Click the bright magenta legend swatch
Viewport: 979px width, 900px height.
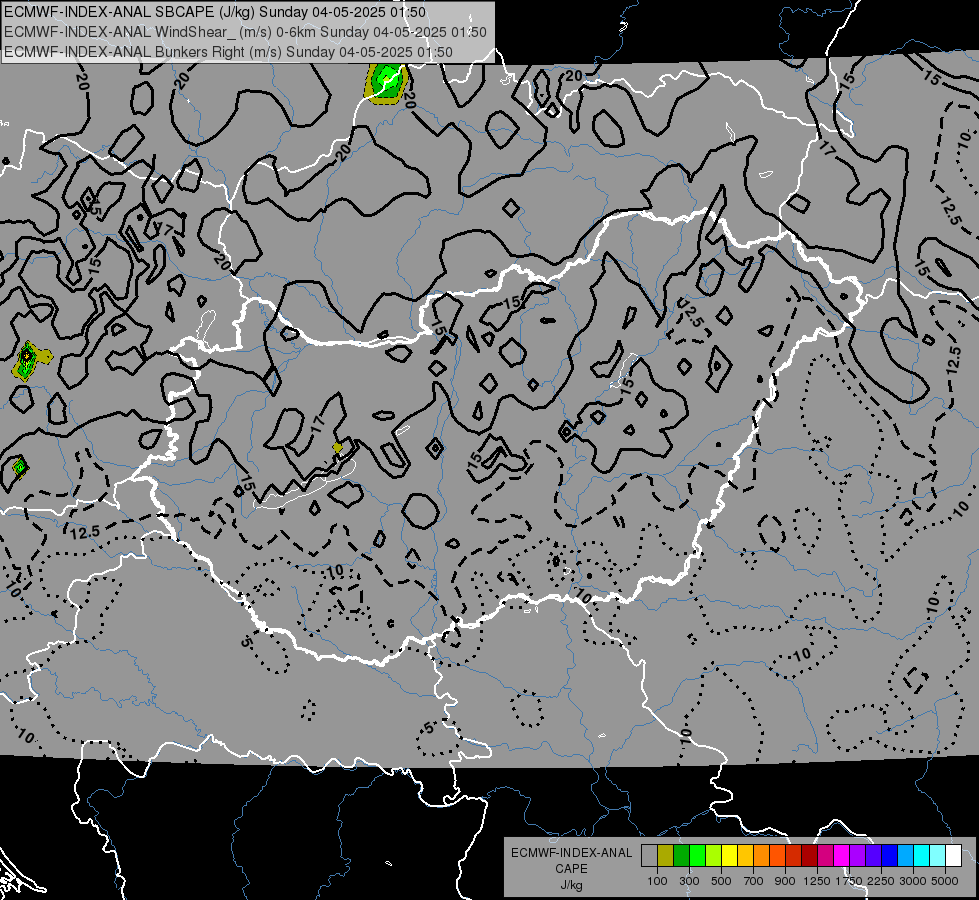tap(842, 856)
